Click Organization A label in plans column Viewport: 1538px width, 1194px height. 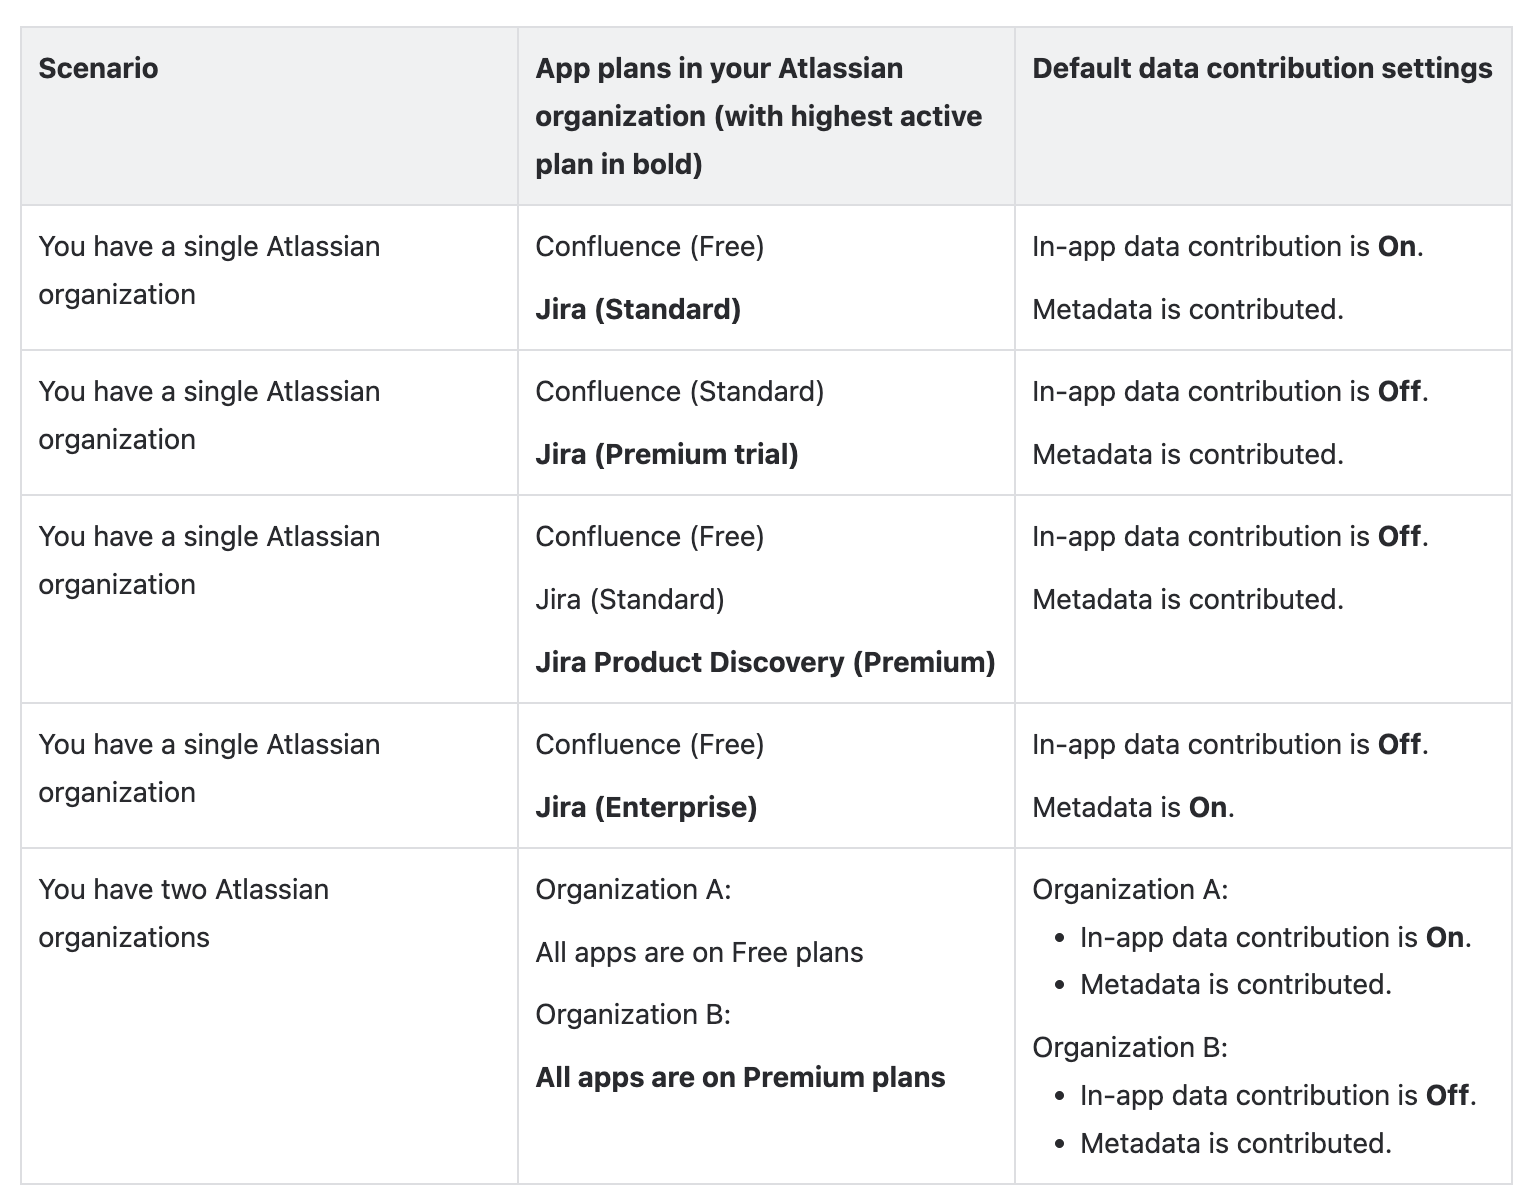coord(633,889)
